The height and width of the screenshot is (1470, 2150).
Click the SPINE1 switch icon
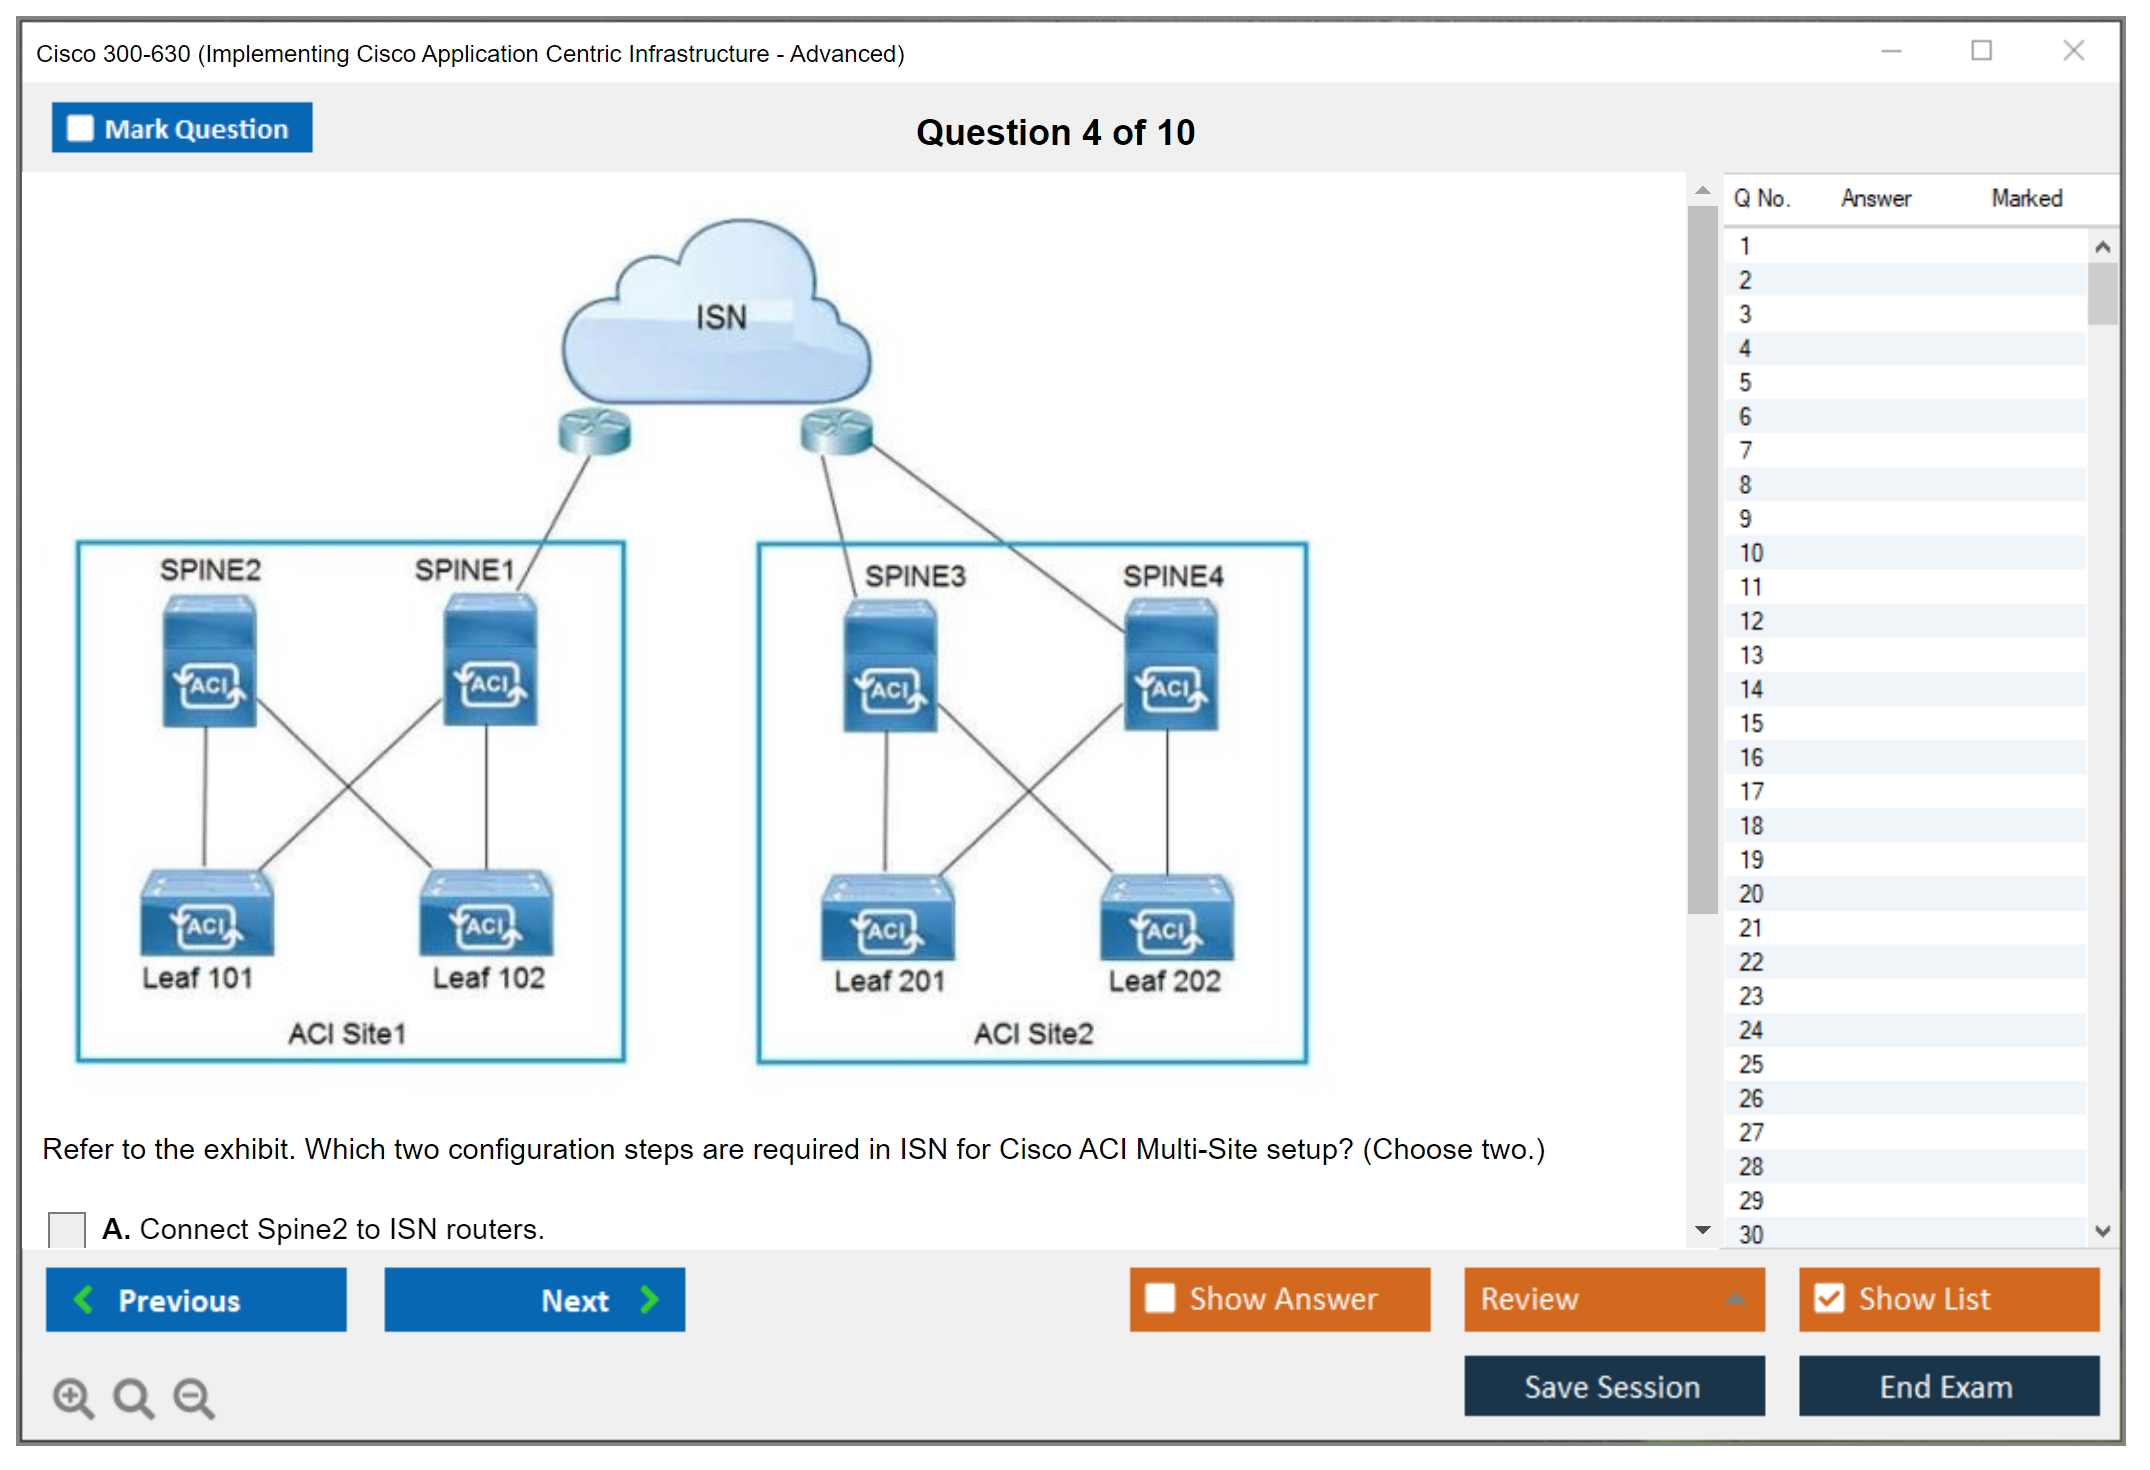490,662
